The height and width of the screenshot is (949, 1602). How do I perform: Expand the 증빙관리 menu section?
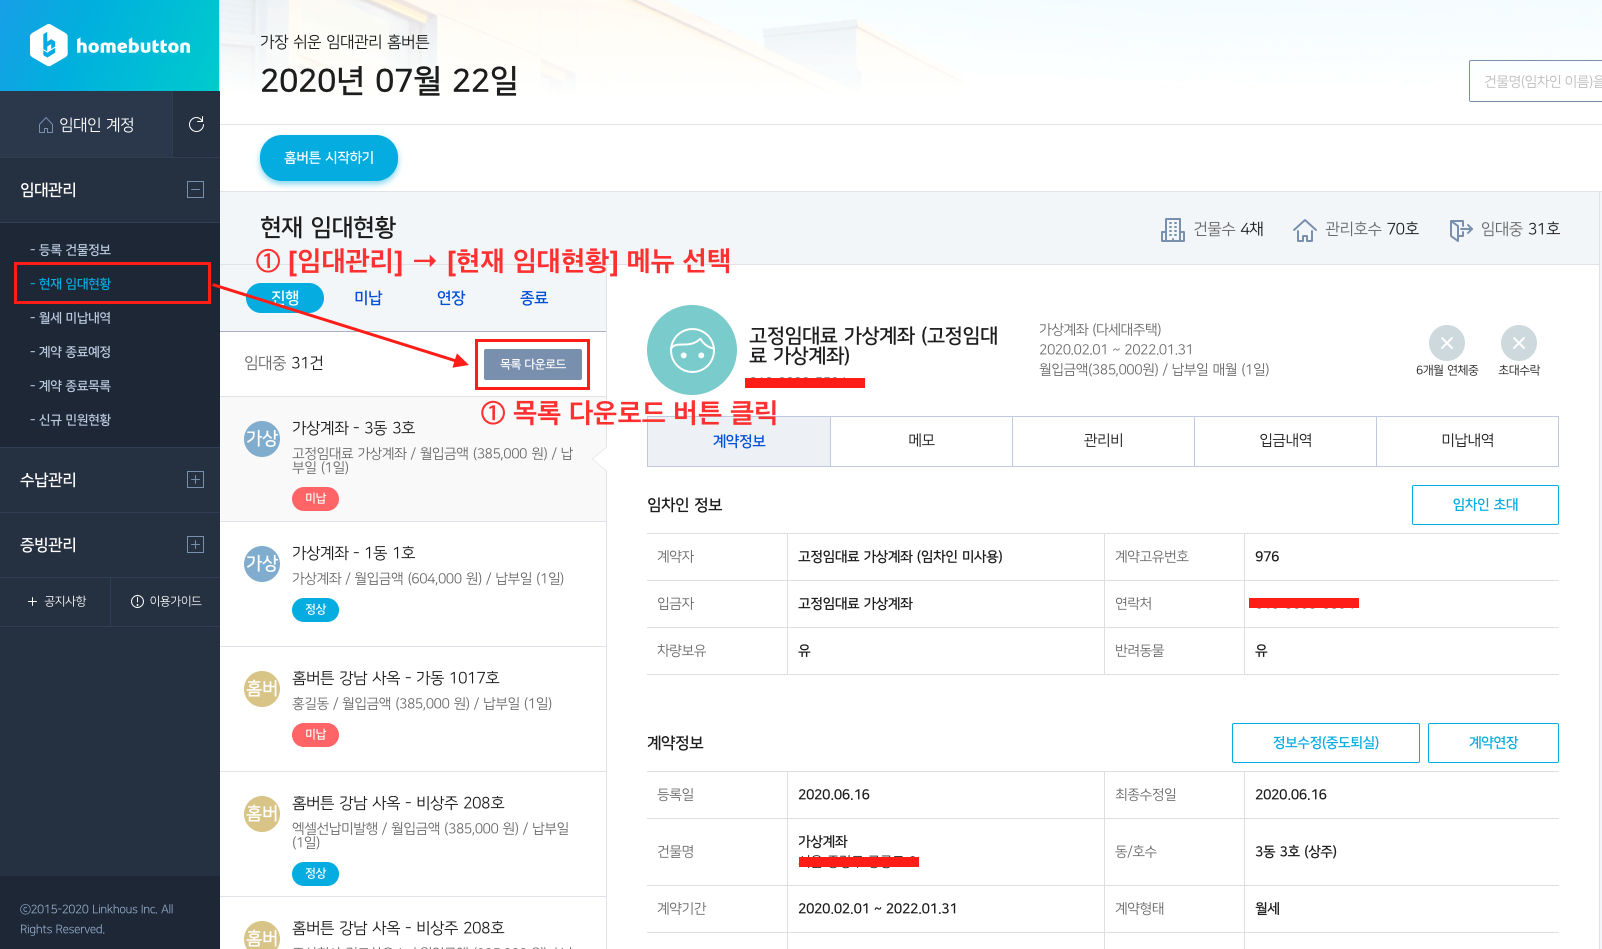click(x=196, y=544)
